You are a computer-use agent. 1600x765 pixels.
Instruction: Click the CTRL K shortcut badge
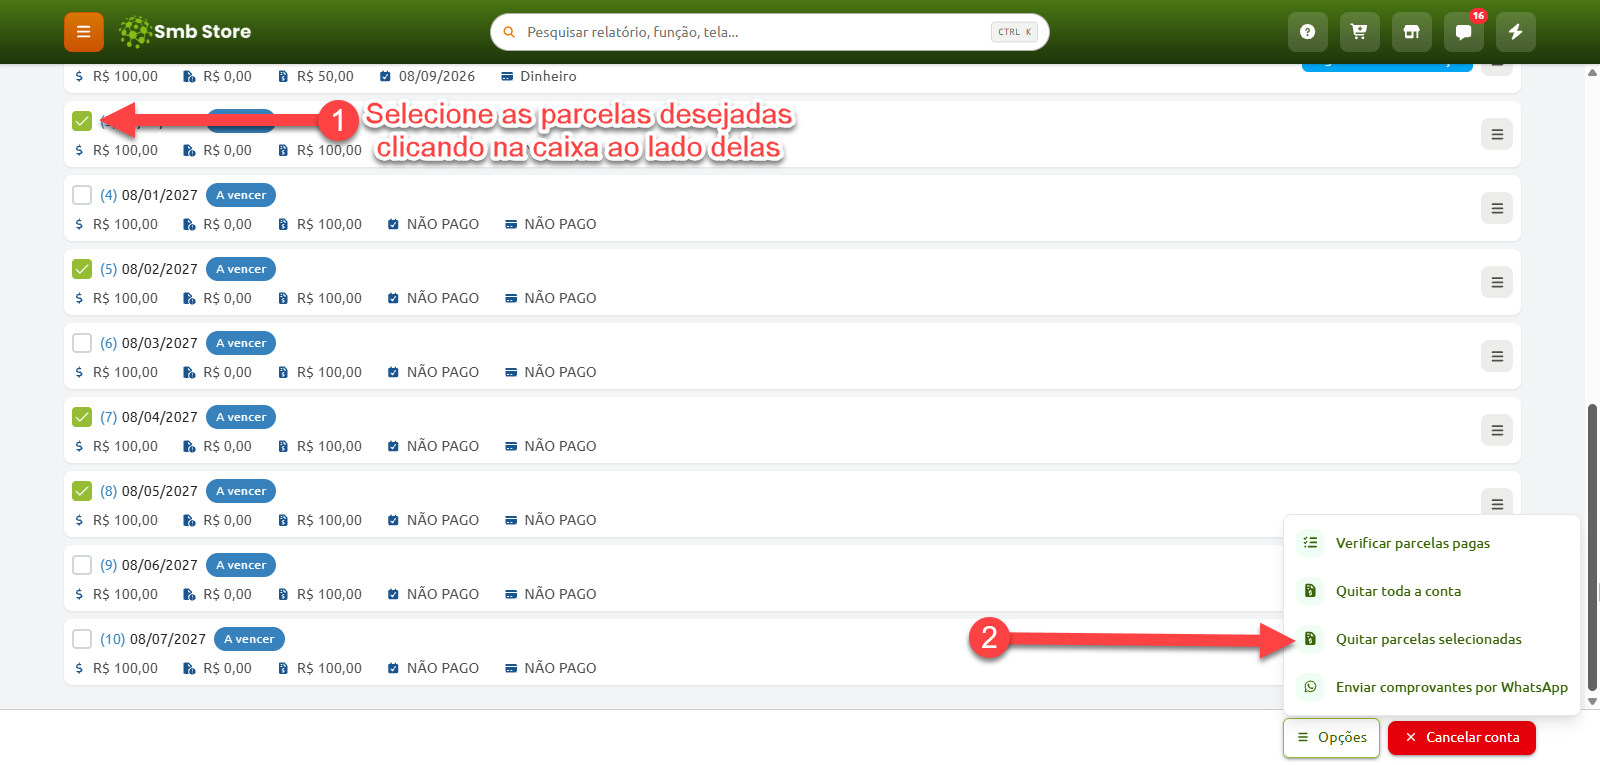click(1014, 32)
